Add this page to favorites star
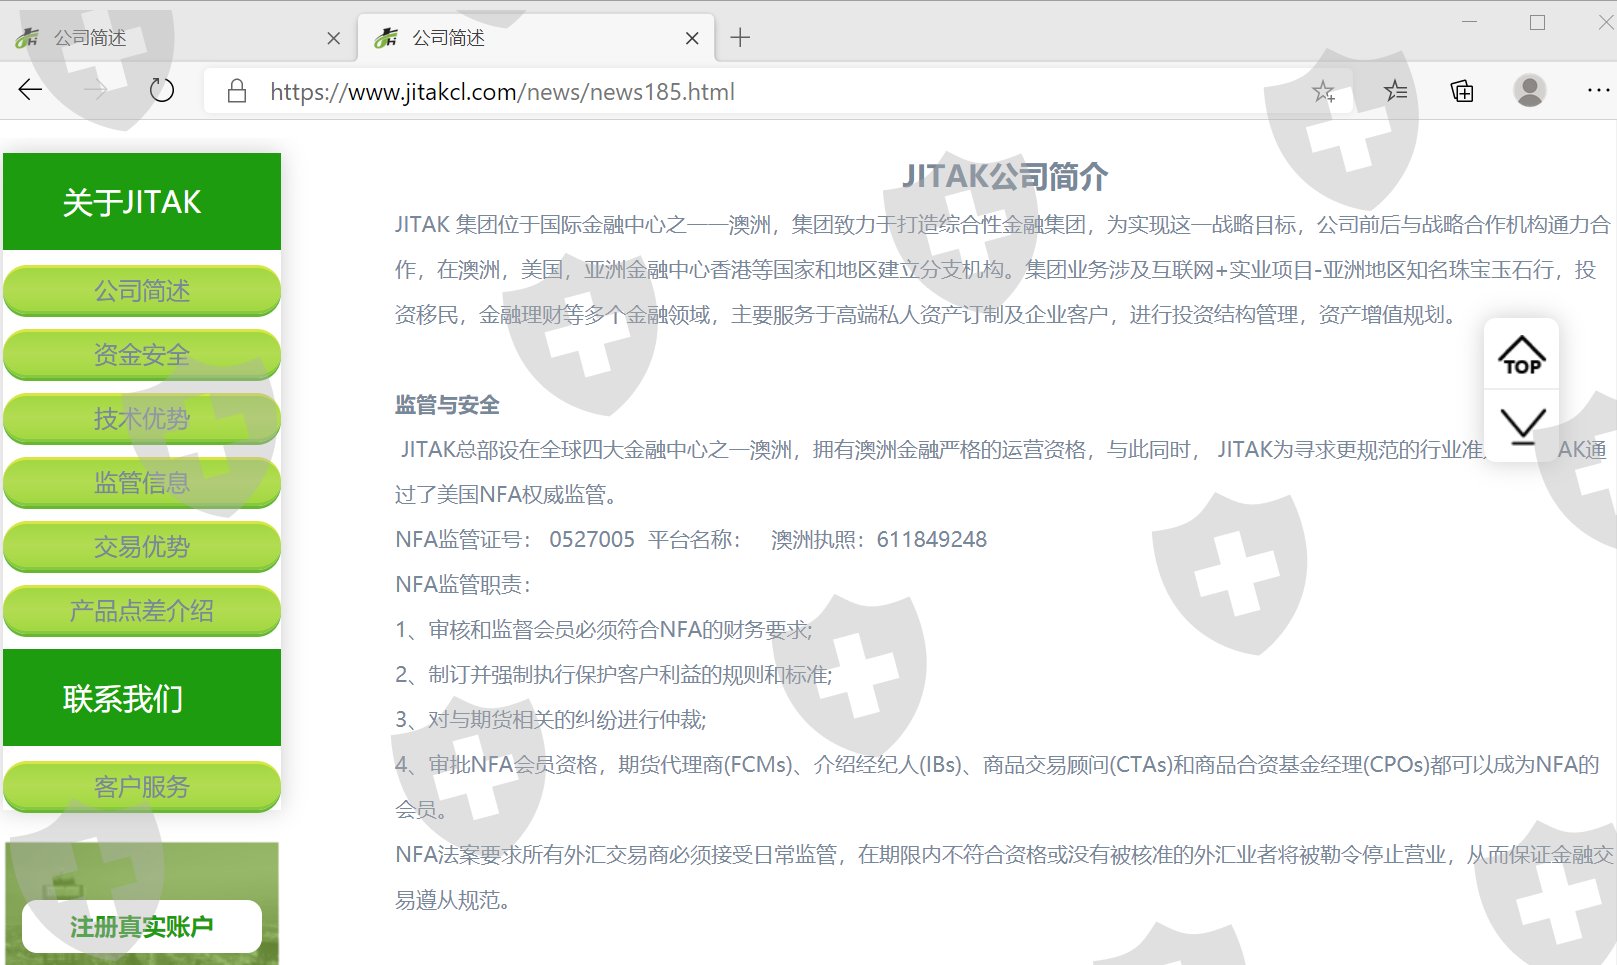 tap(1323, 92)
